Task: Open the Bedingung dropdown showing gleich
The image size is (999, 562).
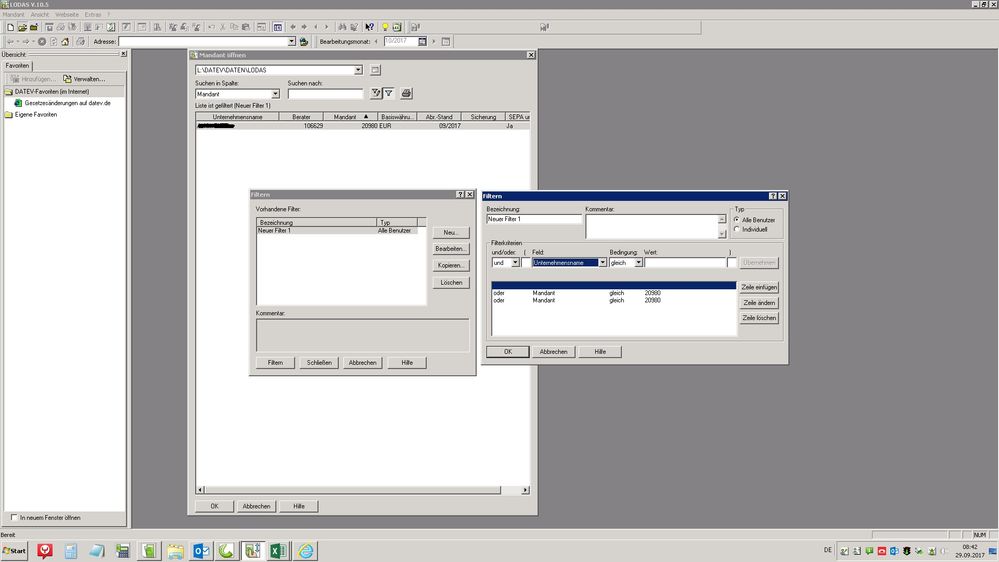Action: tap(638, 263)
